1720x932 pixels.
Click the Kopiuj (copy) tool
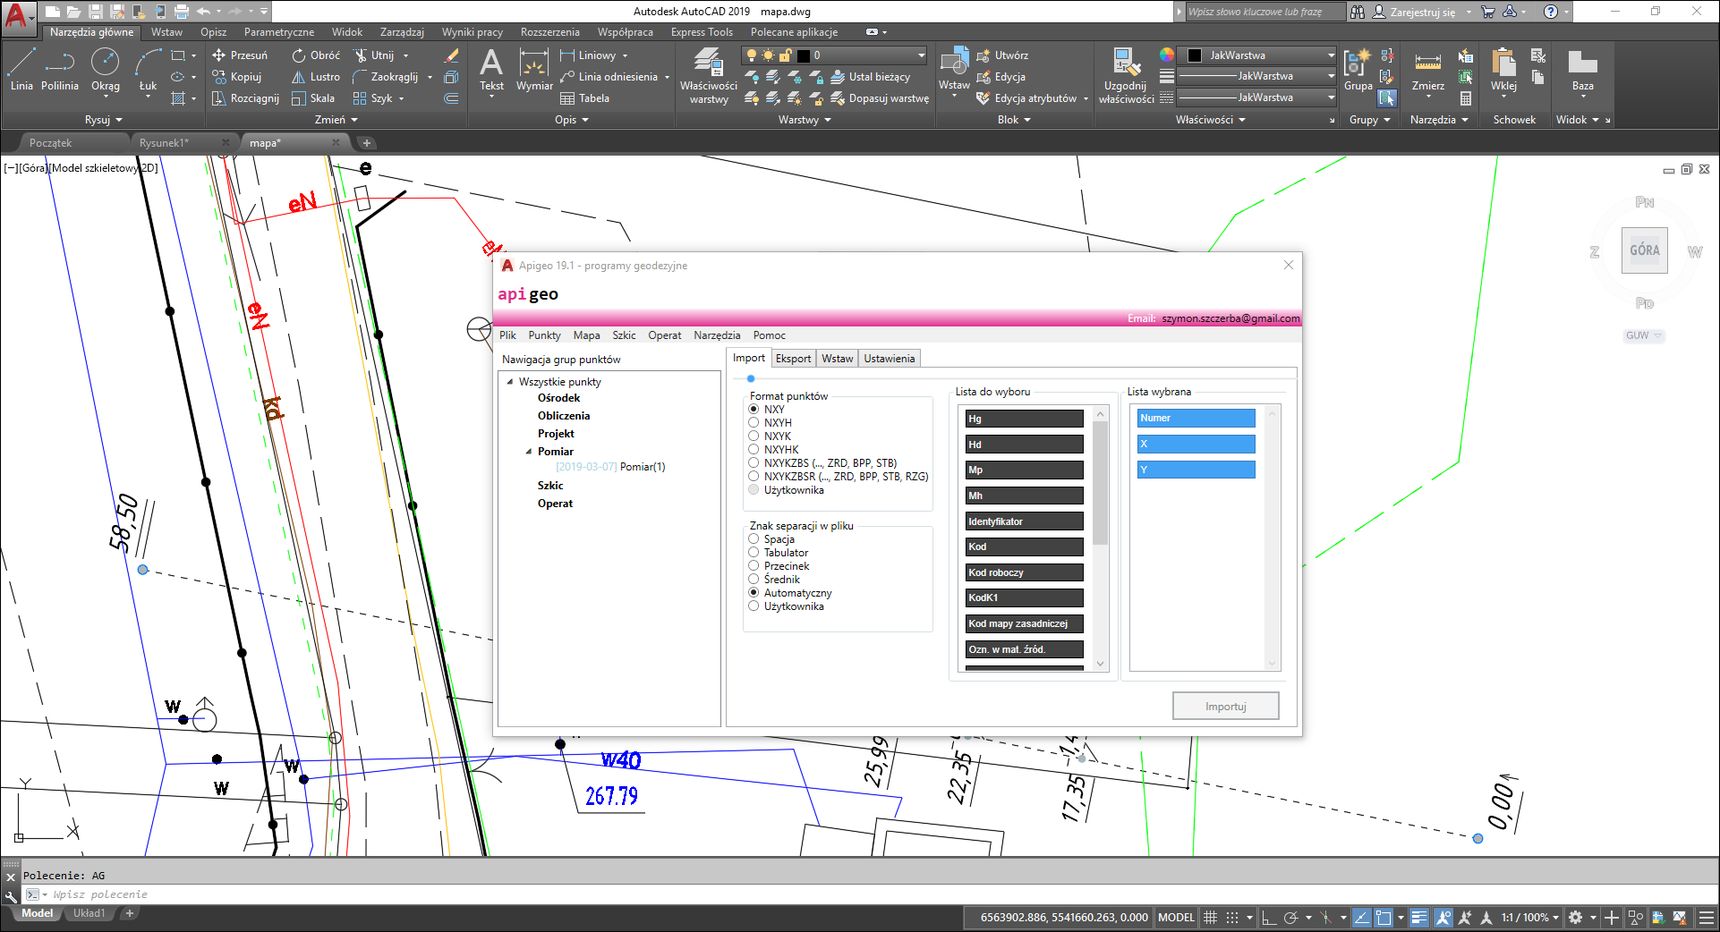pos(237,77)
